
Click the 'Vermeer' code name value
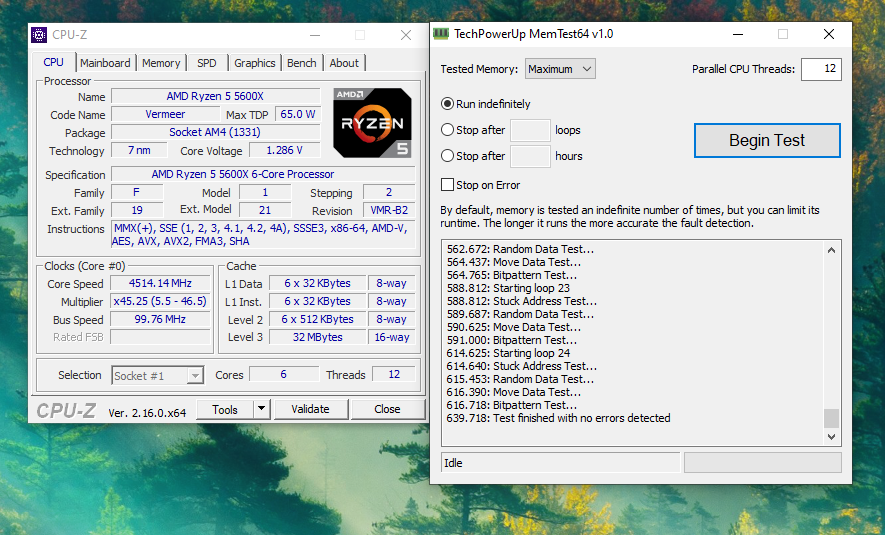tap(165, 114)
